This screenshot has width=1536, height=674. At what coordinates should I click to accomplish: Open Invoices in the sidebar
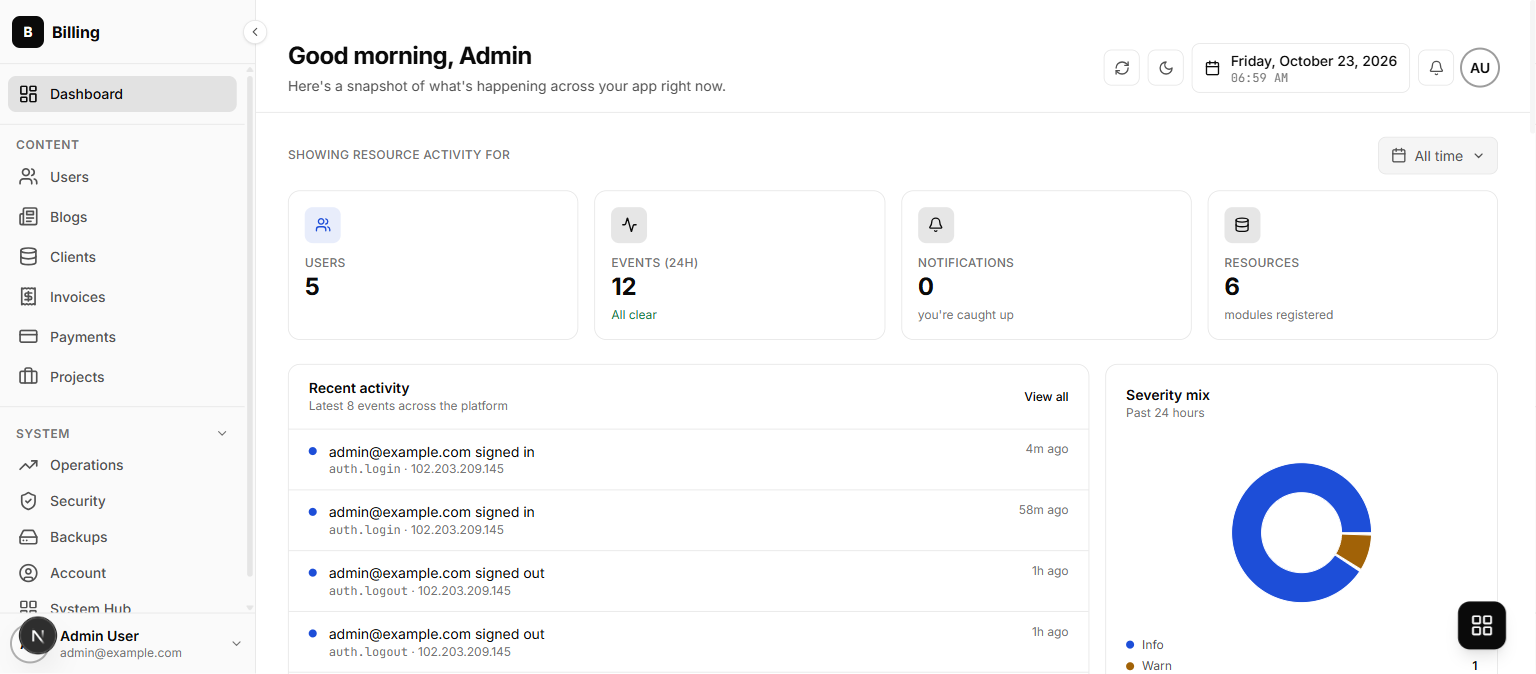point(122,297)
